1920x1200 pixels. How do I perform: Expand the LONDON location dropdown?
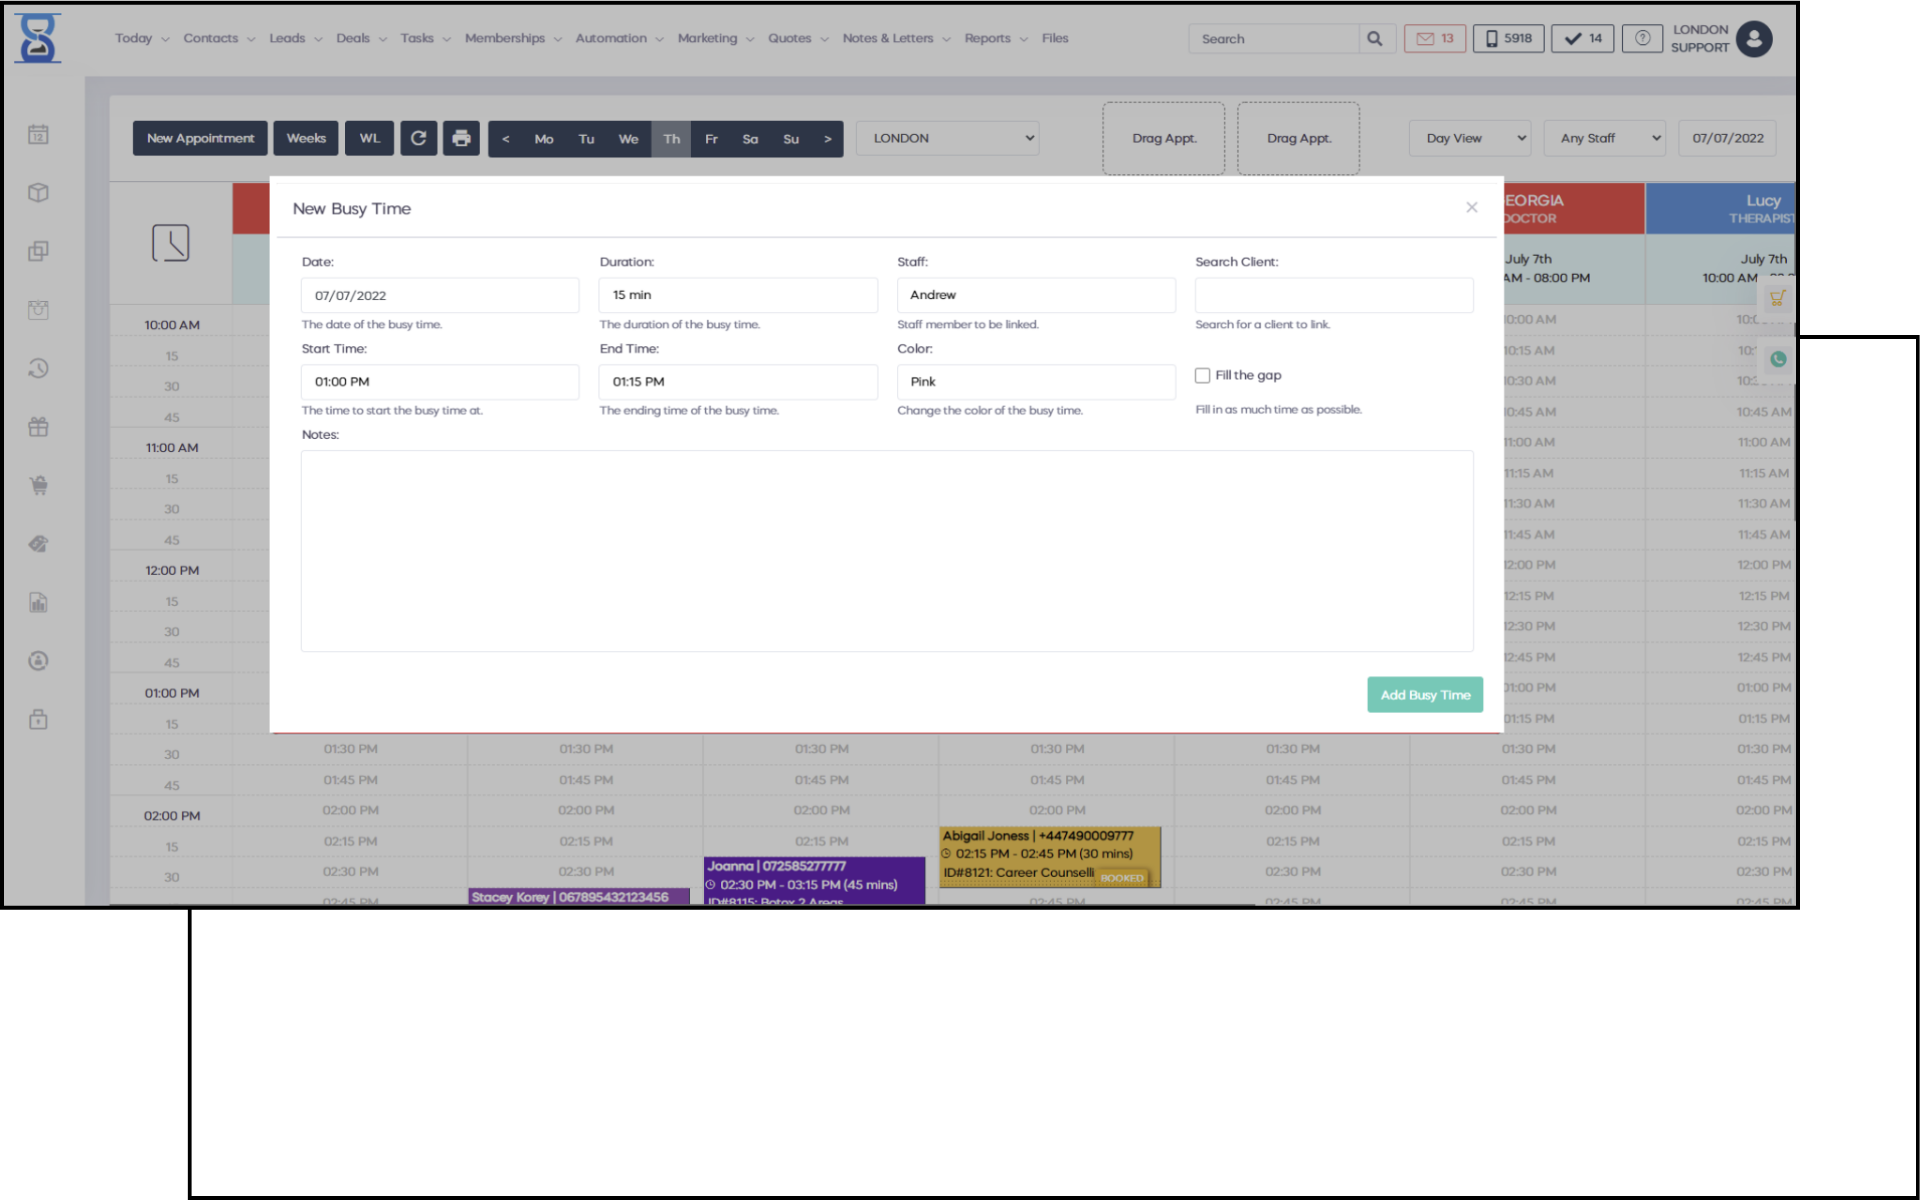(x=947, y=138)
